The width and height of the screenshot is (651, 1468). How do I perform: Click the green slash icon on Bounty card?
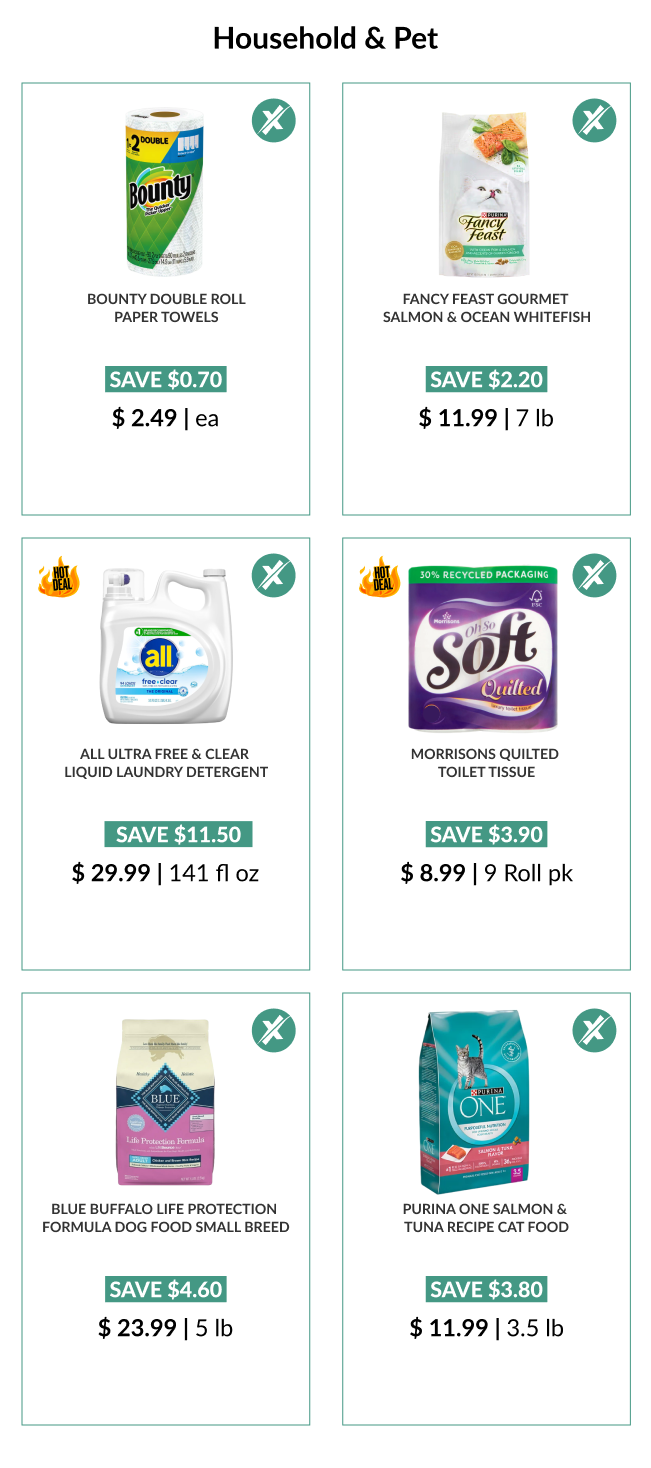tap(273, 121)
